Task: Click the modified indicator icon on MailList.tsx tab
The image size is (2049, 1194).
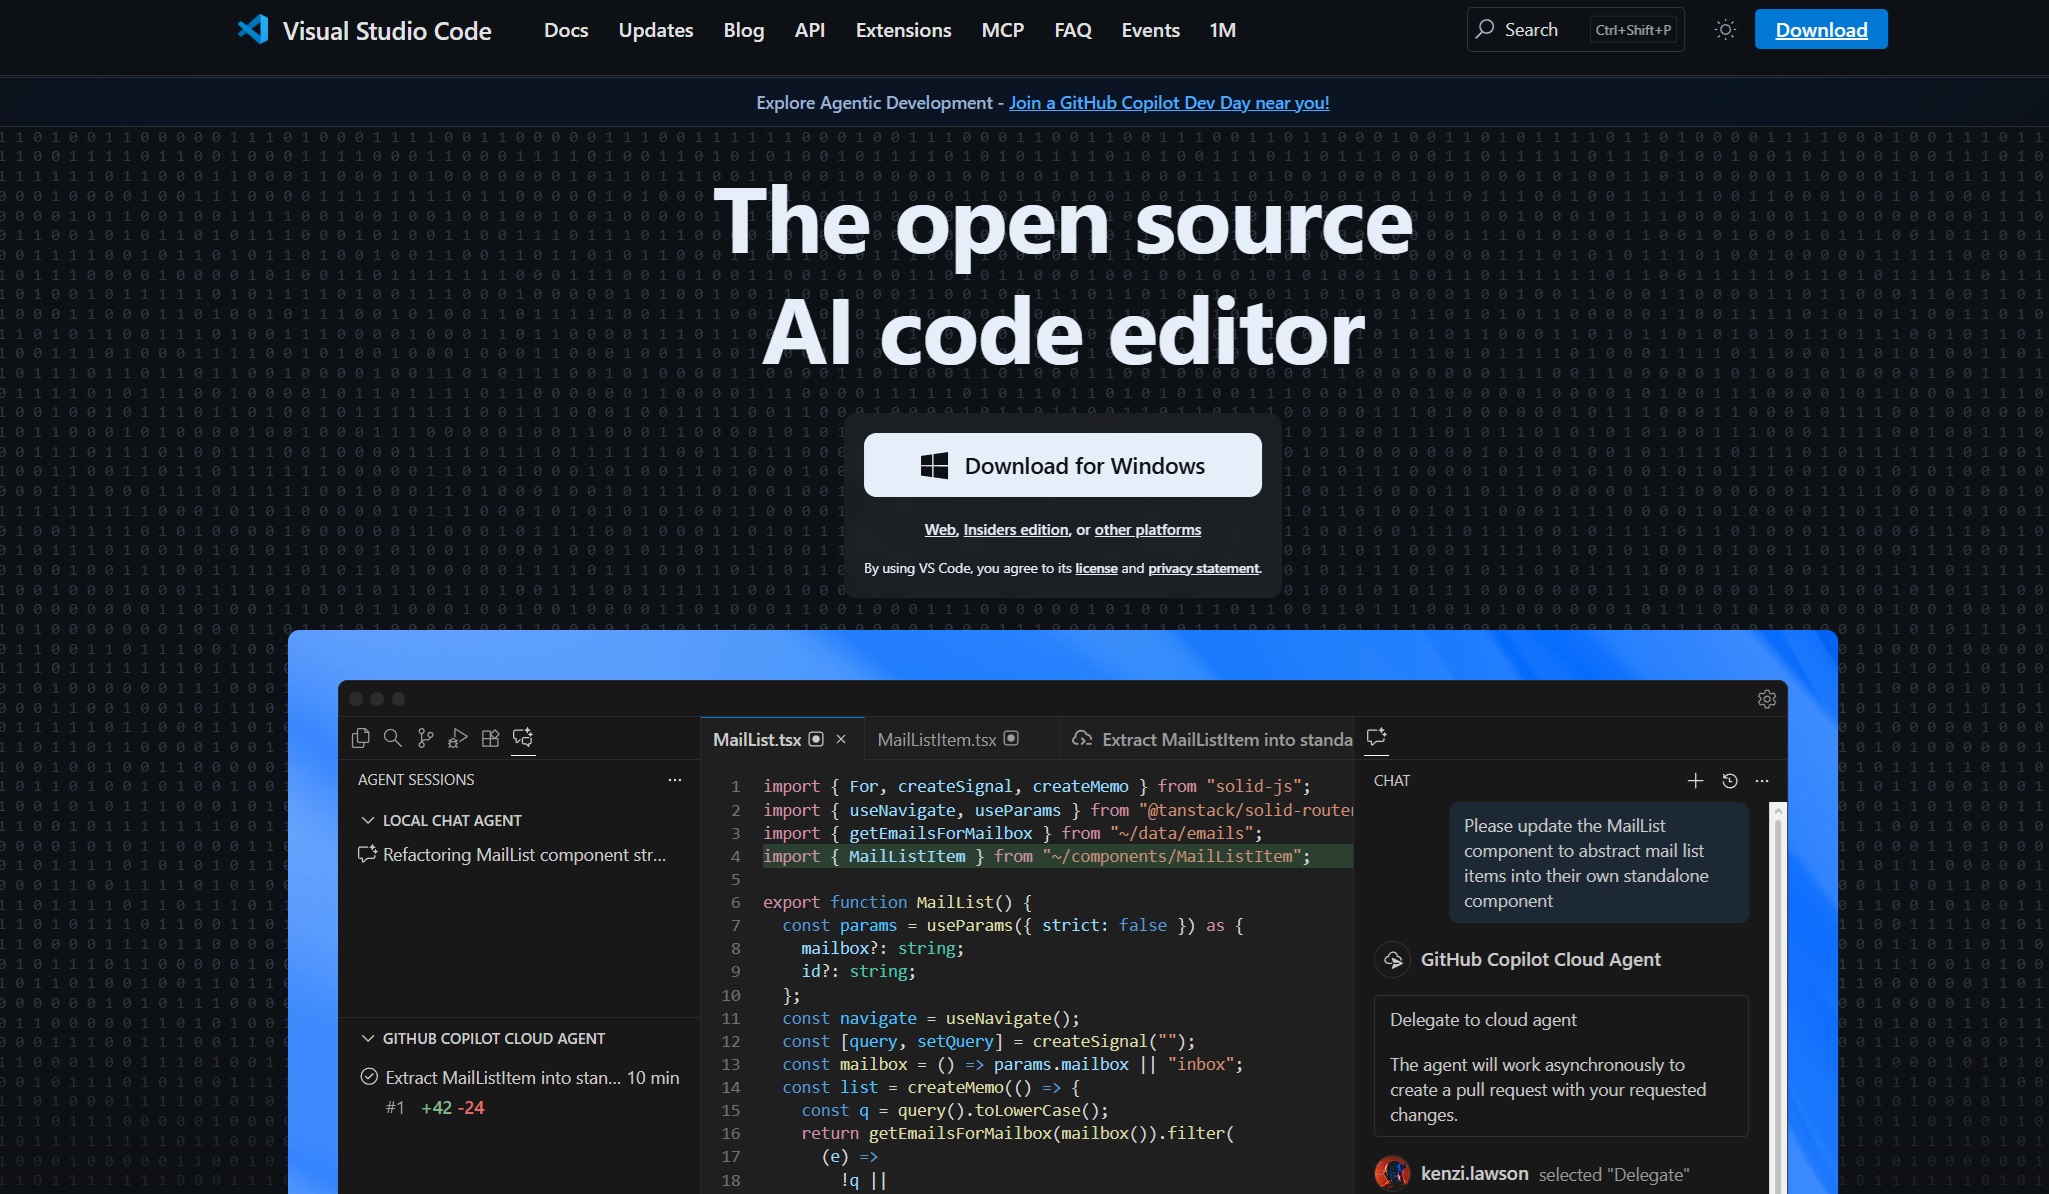Action: coord(816,739)
